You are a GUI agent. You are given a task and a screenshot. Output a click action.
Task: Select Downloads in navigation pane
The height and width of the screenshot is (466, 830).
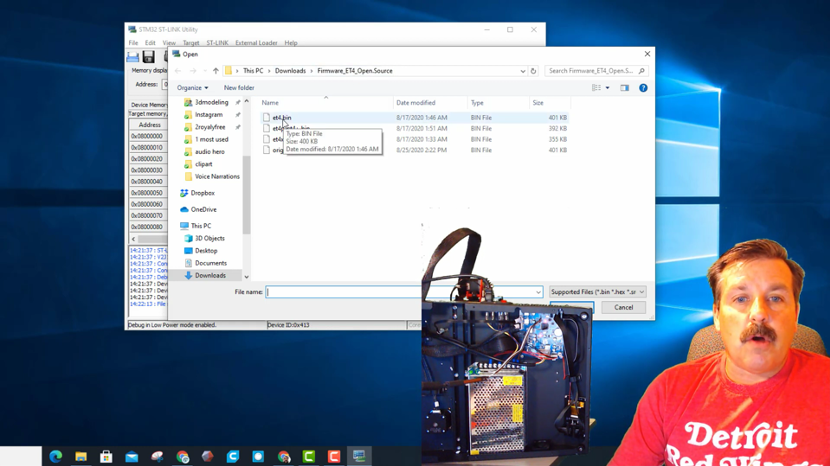click(x=210, y=275)
